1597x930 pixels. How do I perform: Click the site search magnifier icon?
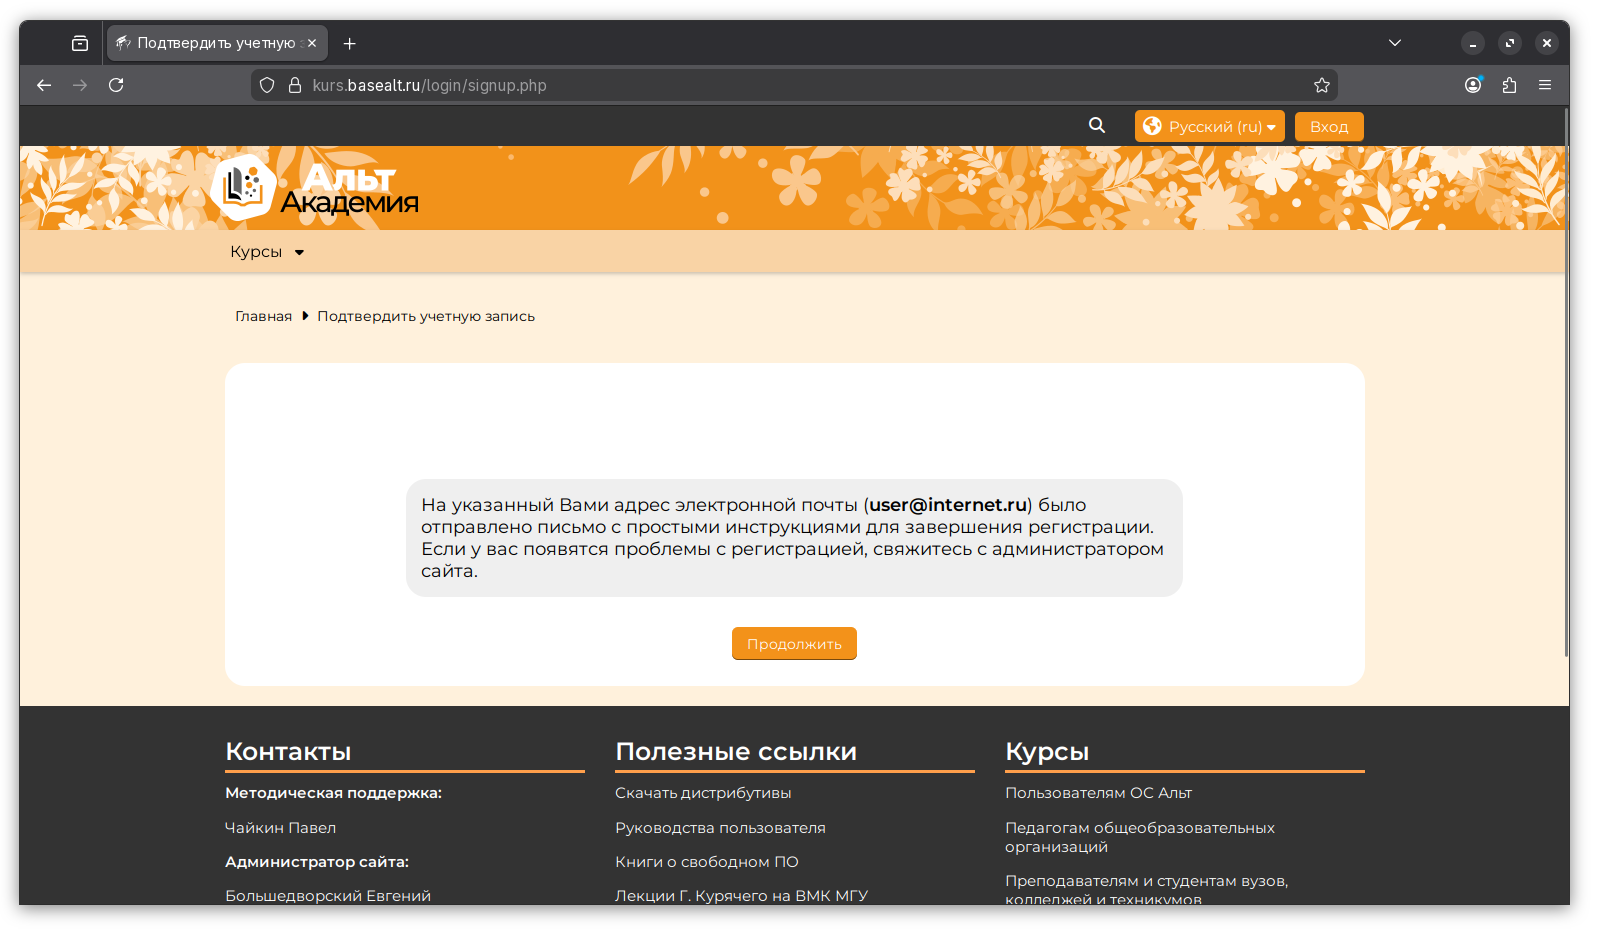coord(1097,126)
